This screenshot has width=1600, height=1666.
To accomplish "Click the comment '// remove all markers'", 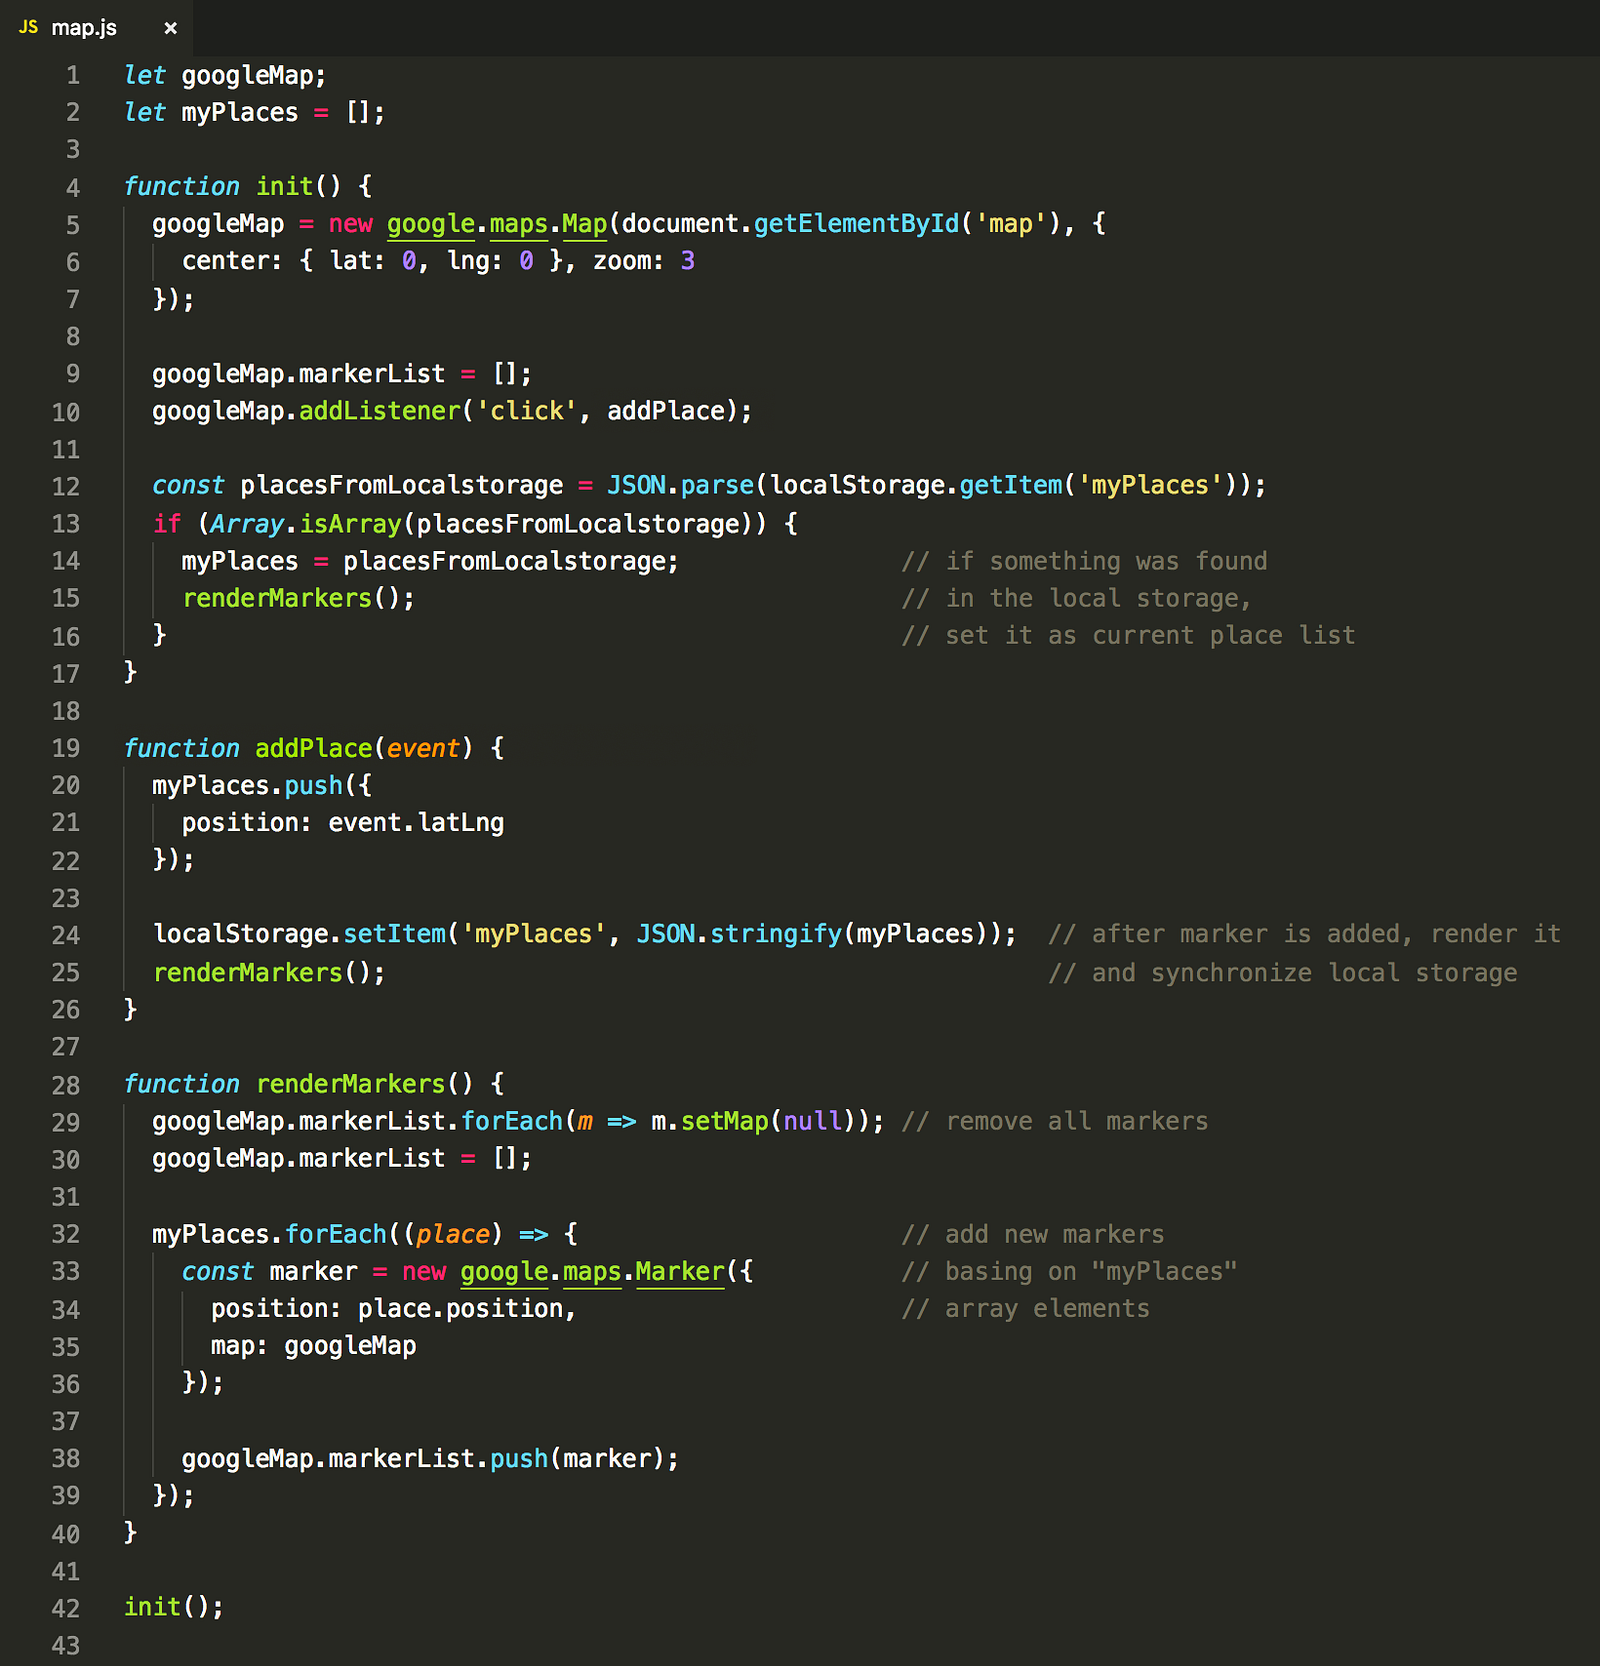I will 1055,1121.
